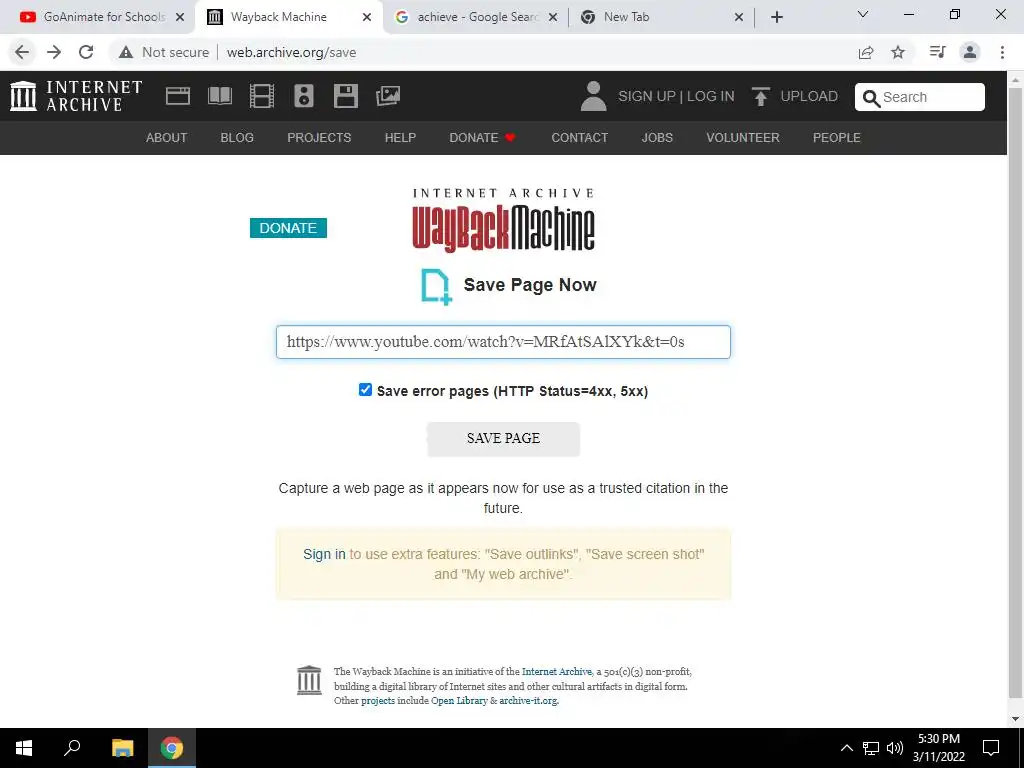Viewport: 1024px width, 768px height.
Task: Open a new tab with plus button
Action: (776, 17)
